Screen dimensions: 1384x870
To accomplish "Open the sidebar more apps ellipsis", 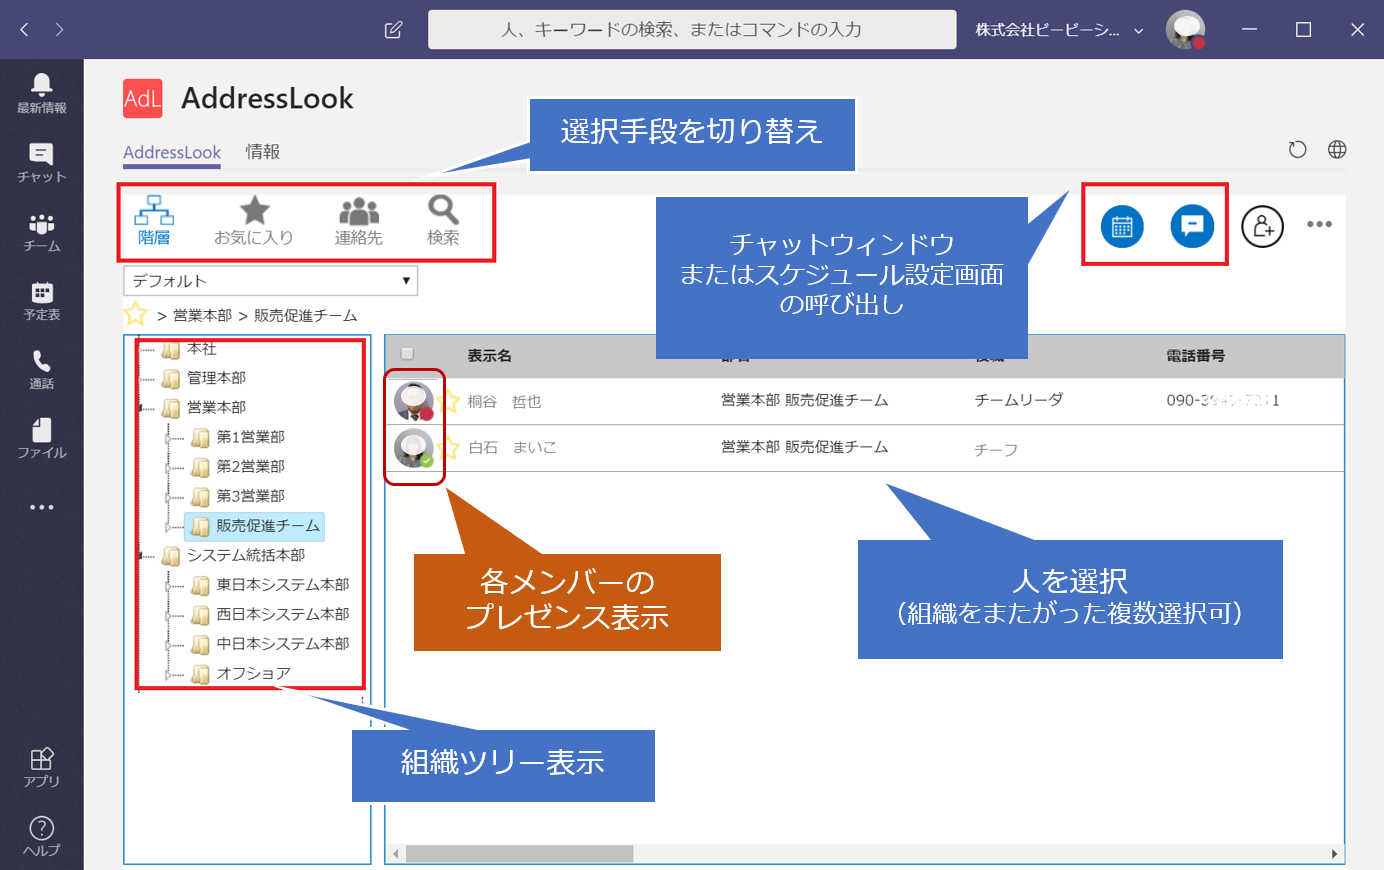I will pos(42,507).
